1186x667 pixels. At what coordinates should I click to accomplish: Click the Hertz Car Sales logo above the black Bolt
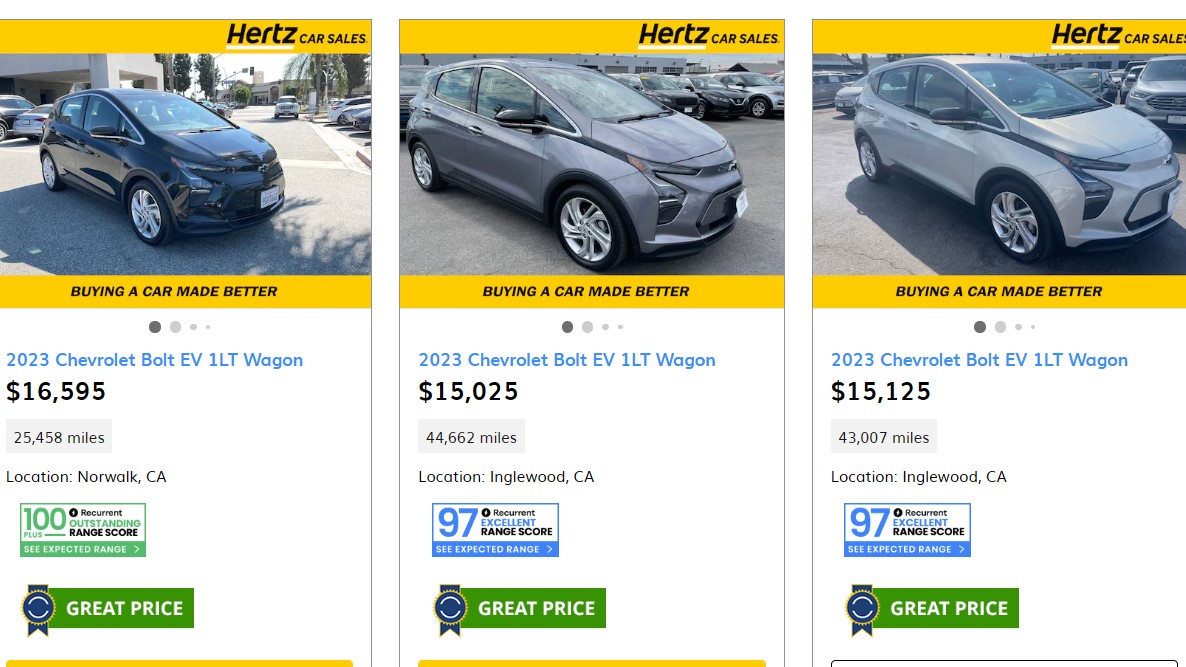click(296, 37)
